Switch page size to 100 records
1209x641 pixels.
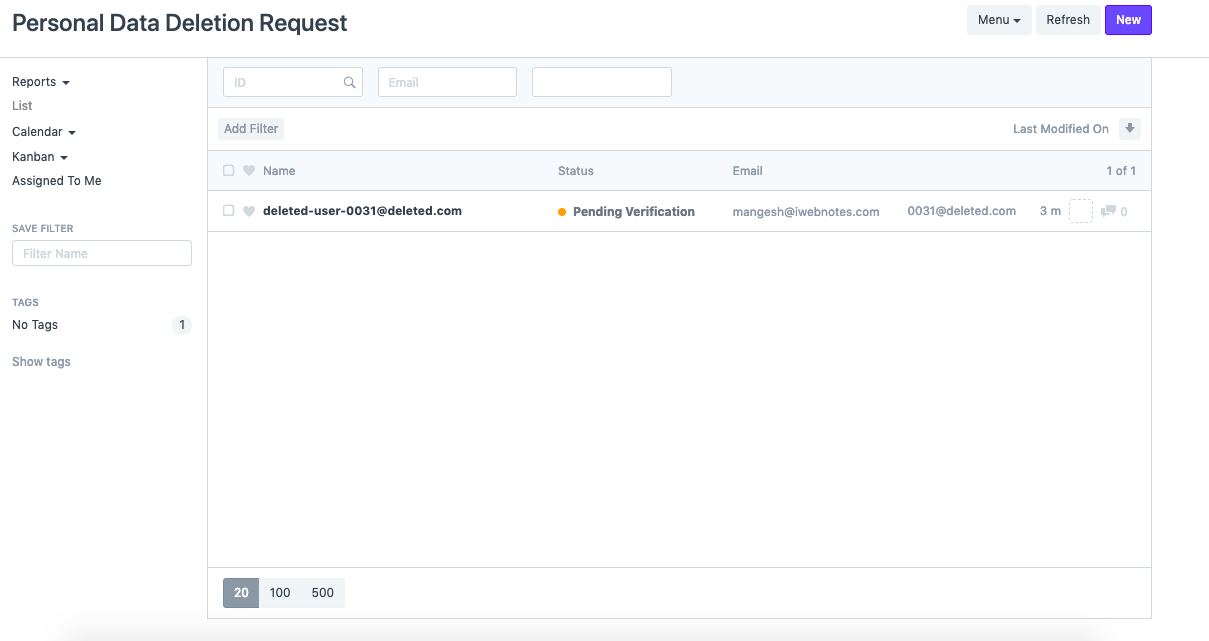tap(280, 592)
